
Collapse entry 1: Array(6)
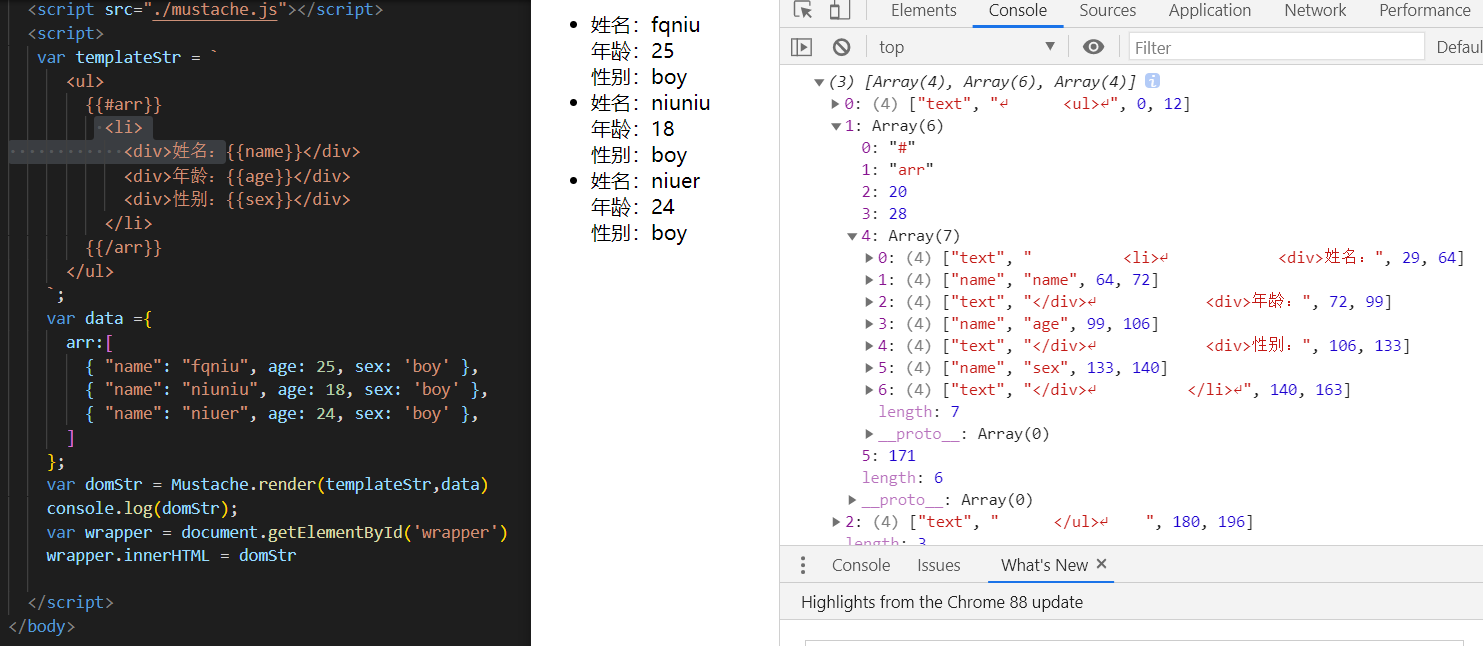836,126
